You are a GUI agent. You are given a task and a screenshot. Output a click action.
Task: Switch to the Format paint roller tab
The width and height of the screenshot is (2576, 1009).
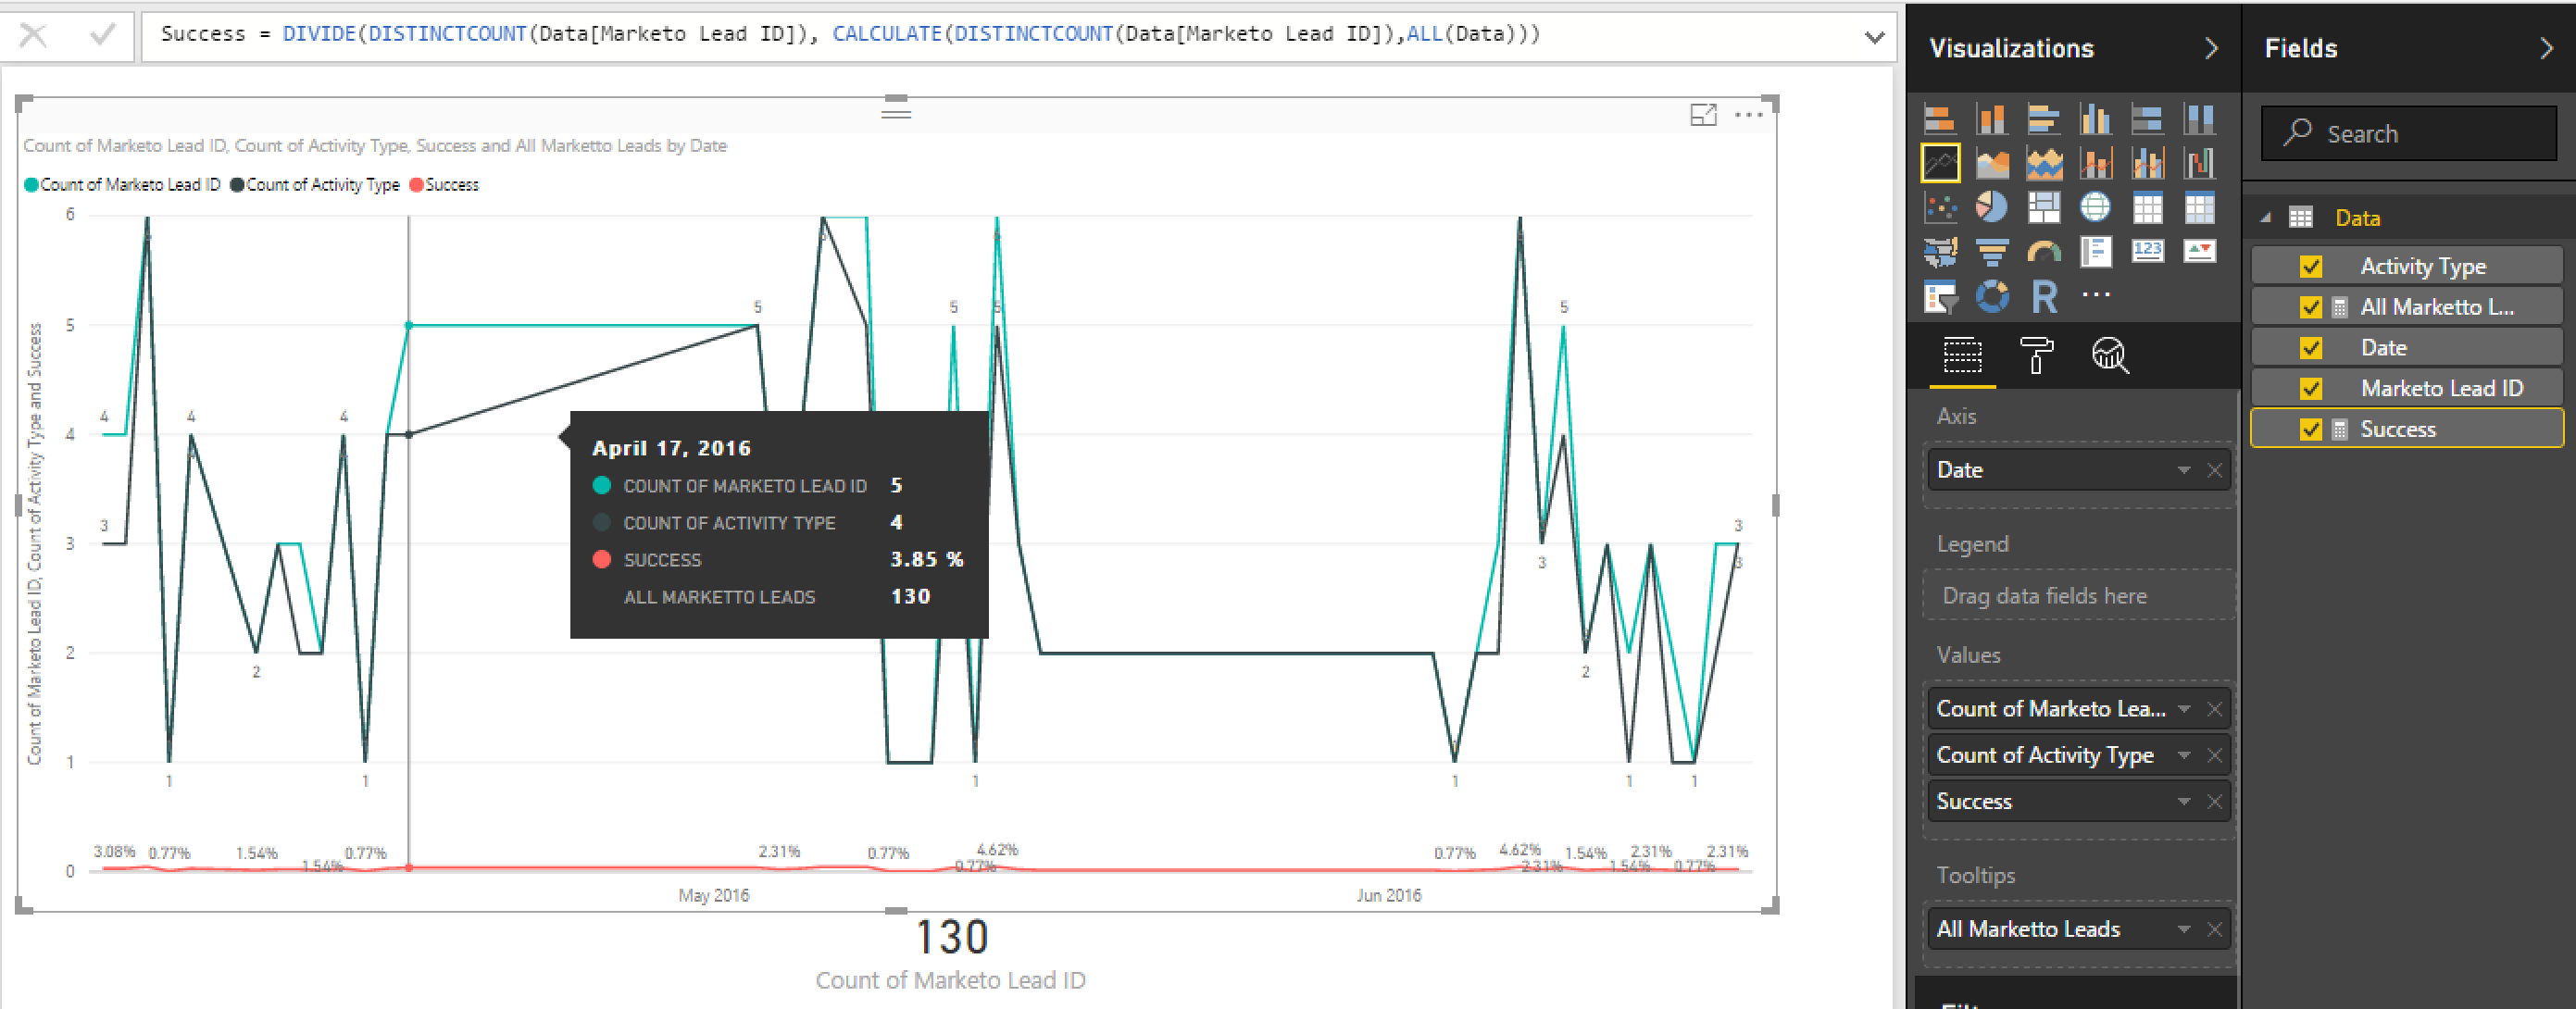[2036, 356]
